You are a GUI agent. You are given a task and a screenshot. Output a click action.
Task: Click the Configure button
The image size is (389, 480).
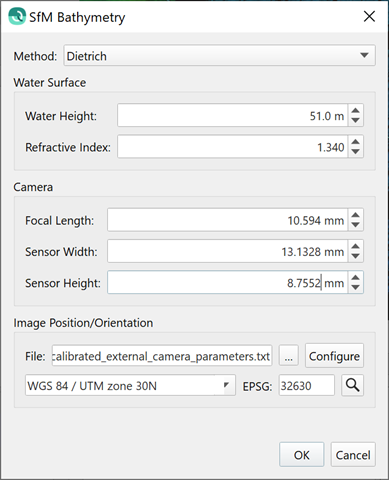pyautogui.click(x=334, y=356)
